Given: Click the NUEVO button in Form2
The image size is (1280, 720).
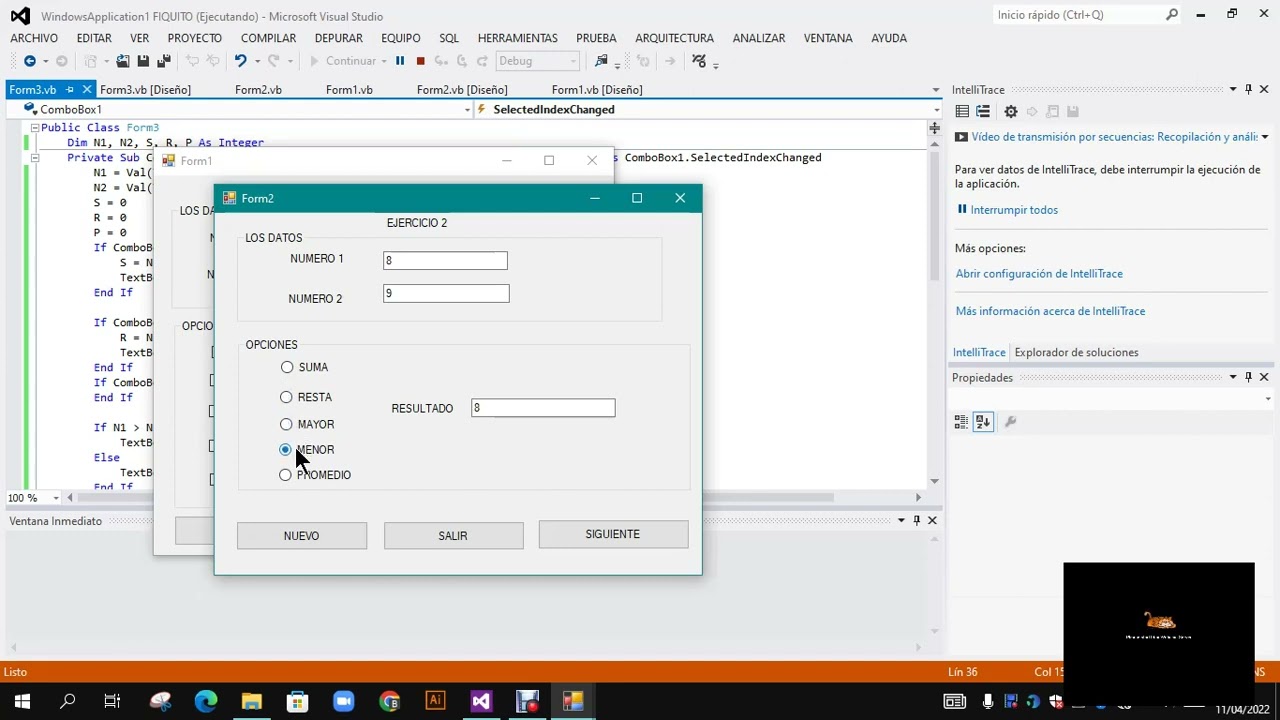Looking at the screenshot, I should tap(301, 536).
